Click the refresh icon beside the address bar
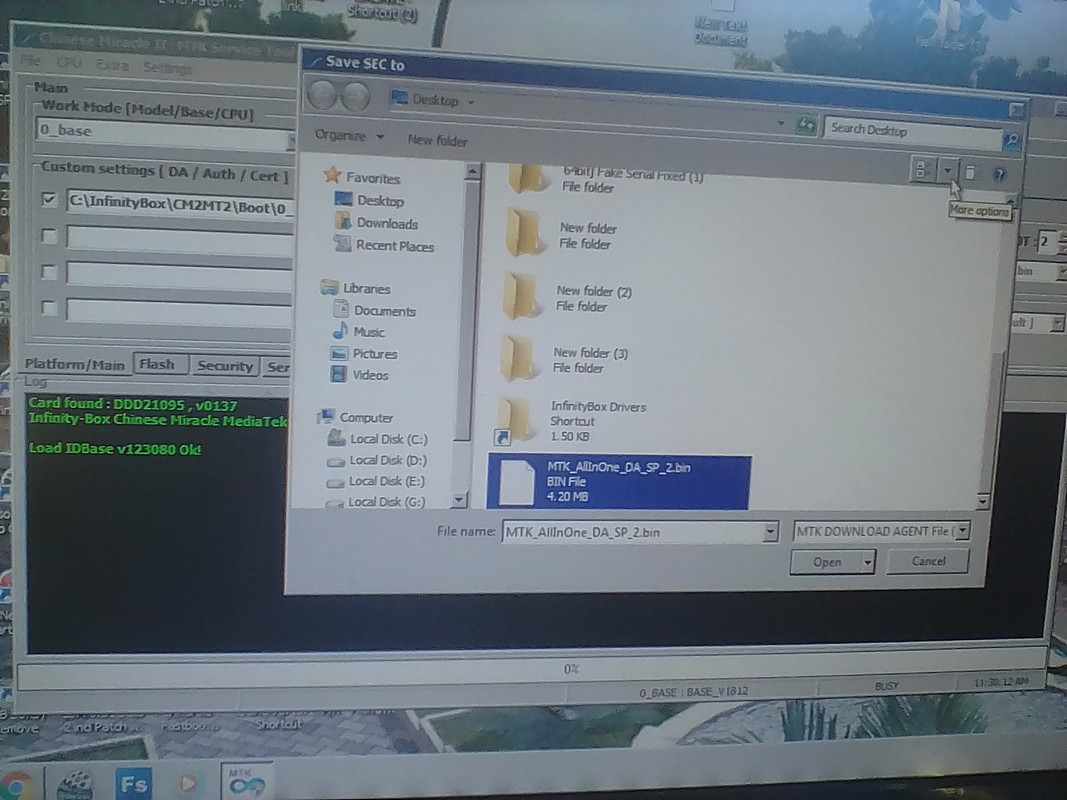 806,125
